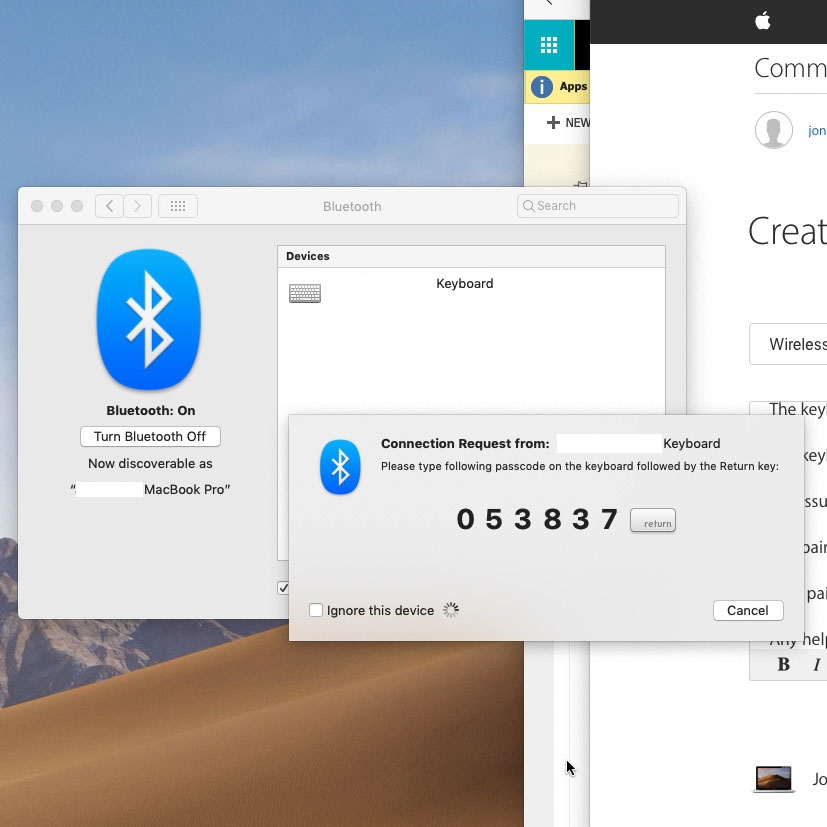Screen dimensions: 827x827
Task: Open the apps grid icon in teal bar
Action: point(549,45)
